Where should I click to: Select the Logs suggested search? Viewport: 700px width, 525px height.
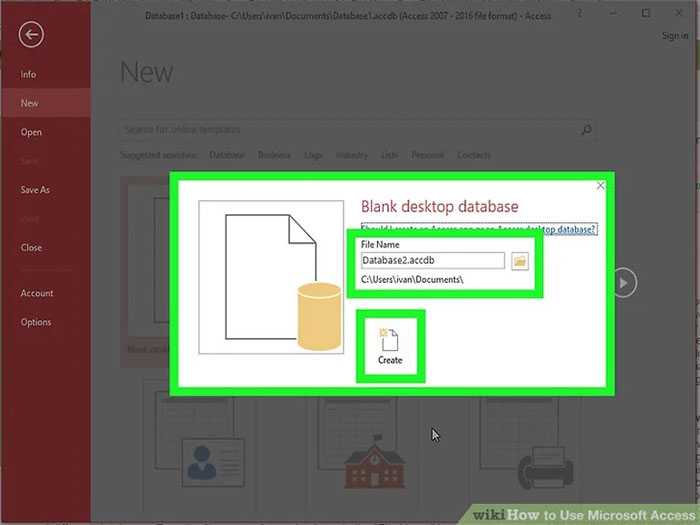pyautogui.click(x=313, y=155)
